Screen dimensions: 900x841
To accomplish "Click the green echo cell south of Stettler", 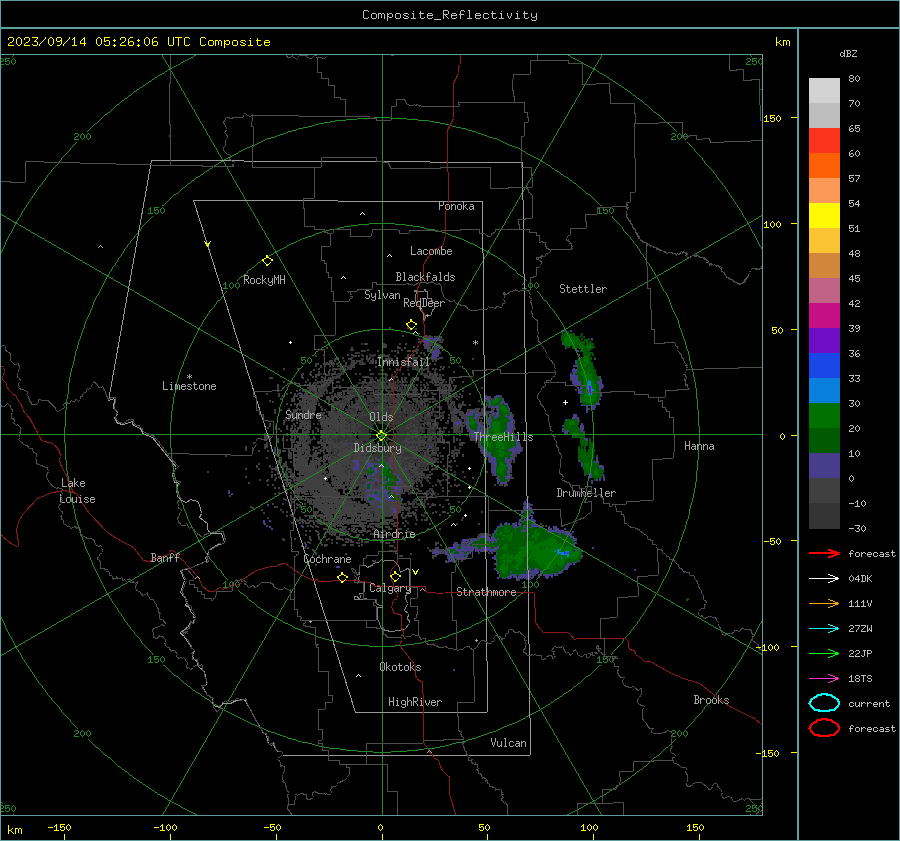I will coord(585,370).
